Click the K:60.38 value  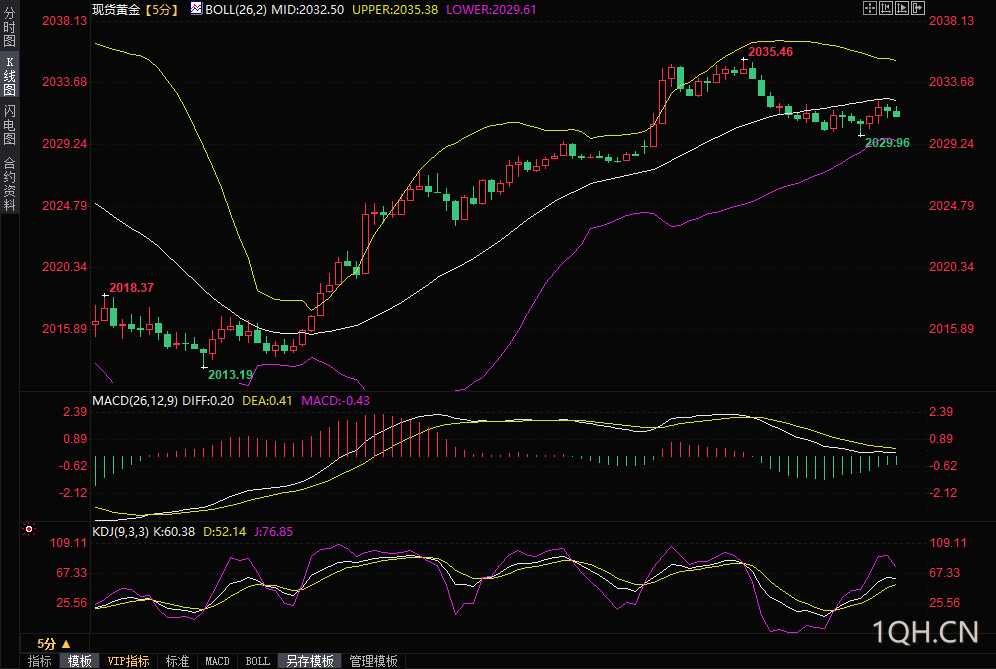[x=174, y=532]
